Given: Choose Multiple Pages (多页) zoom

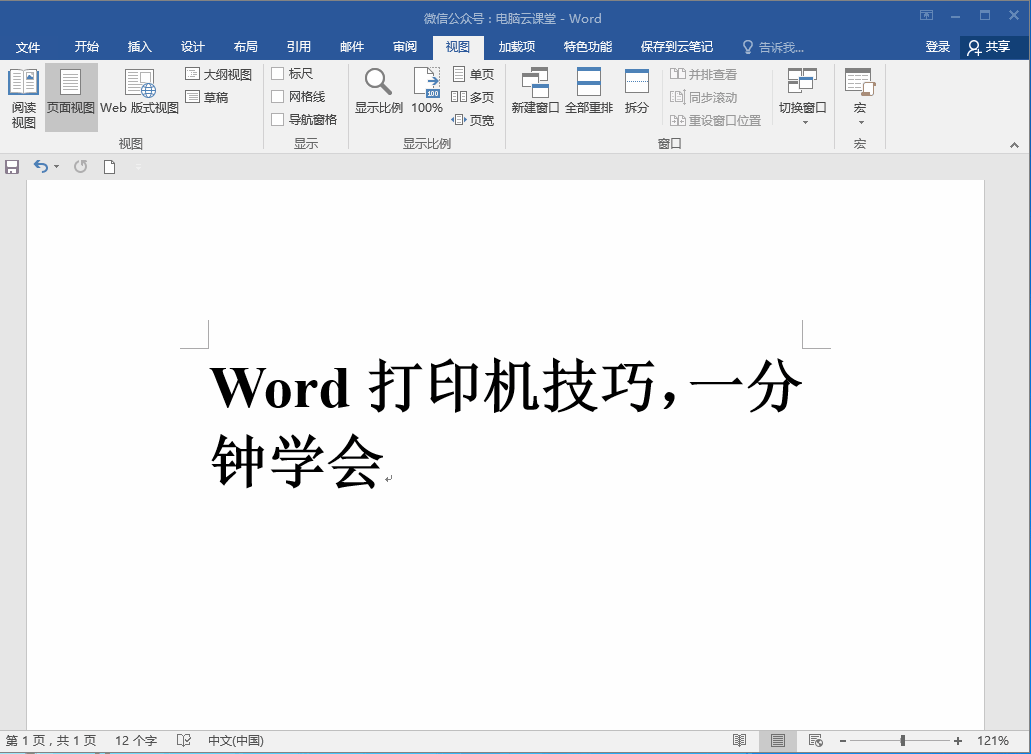Looking at the screenshot, I should [x=473, y=97].
